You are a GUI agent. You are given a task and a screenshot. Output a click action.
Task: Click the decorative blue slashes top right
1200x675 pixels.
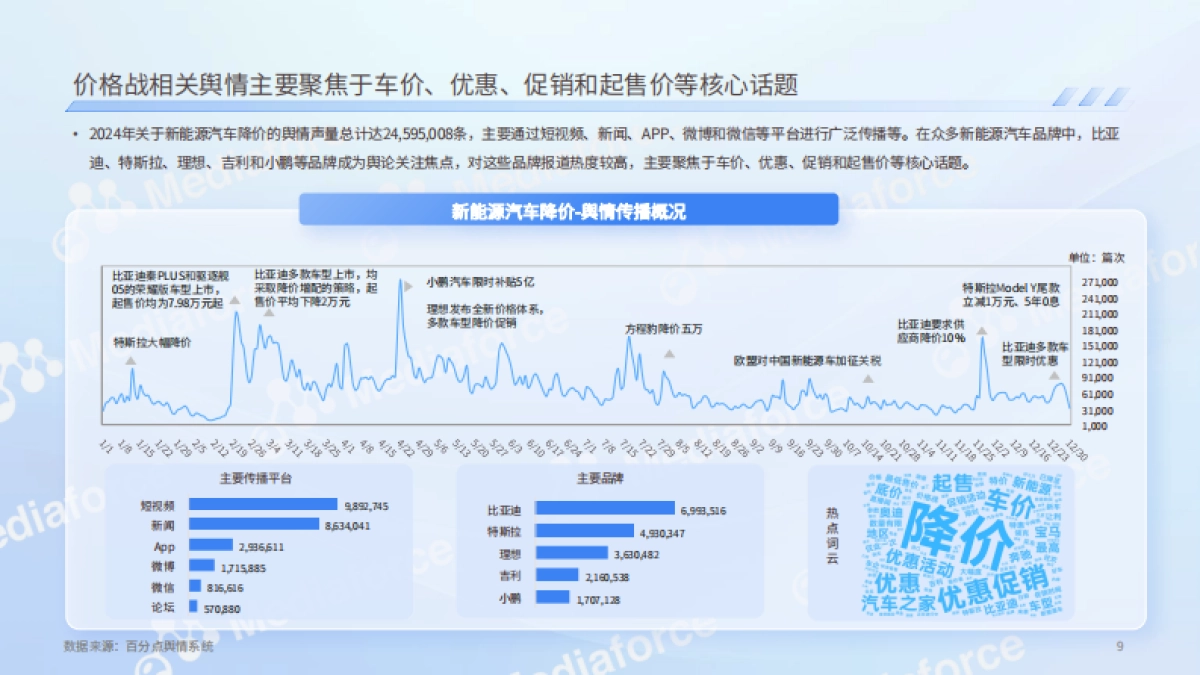point(1094,95)
